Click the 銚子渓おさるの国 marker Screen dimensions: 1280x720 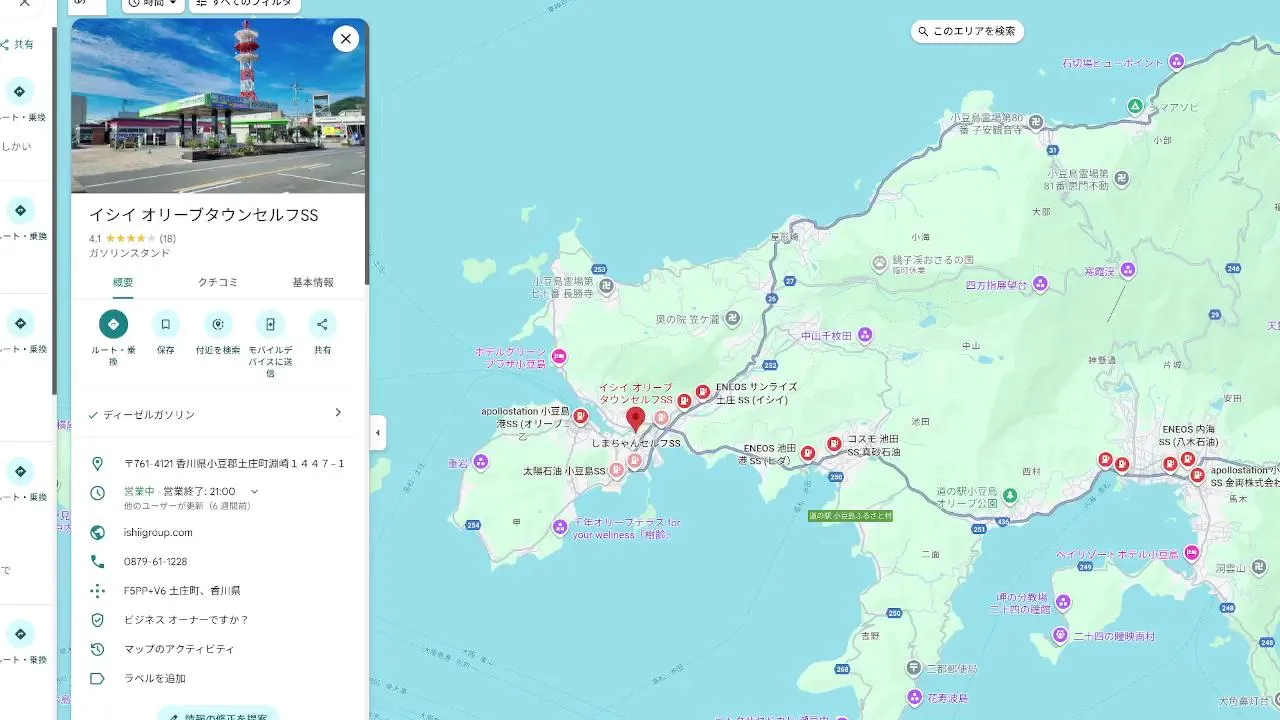[x=880, y=264]
